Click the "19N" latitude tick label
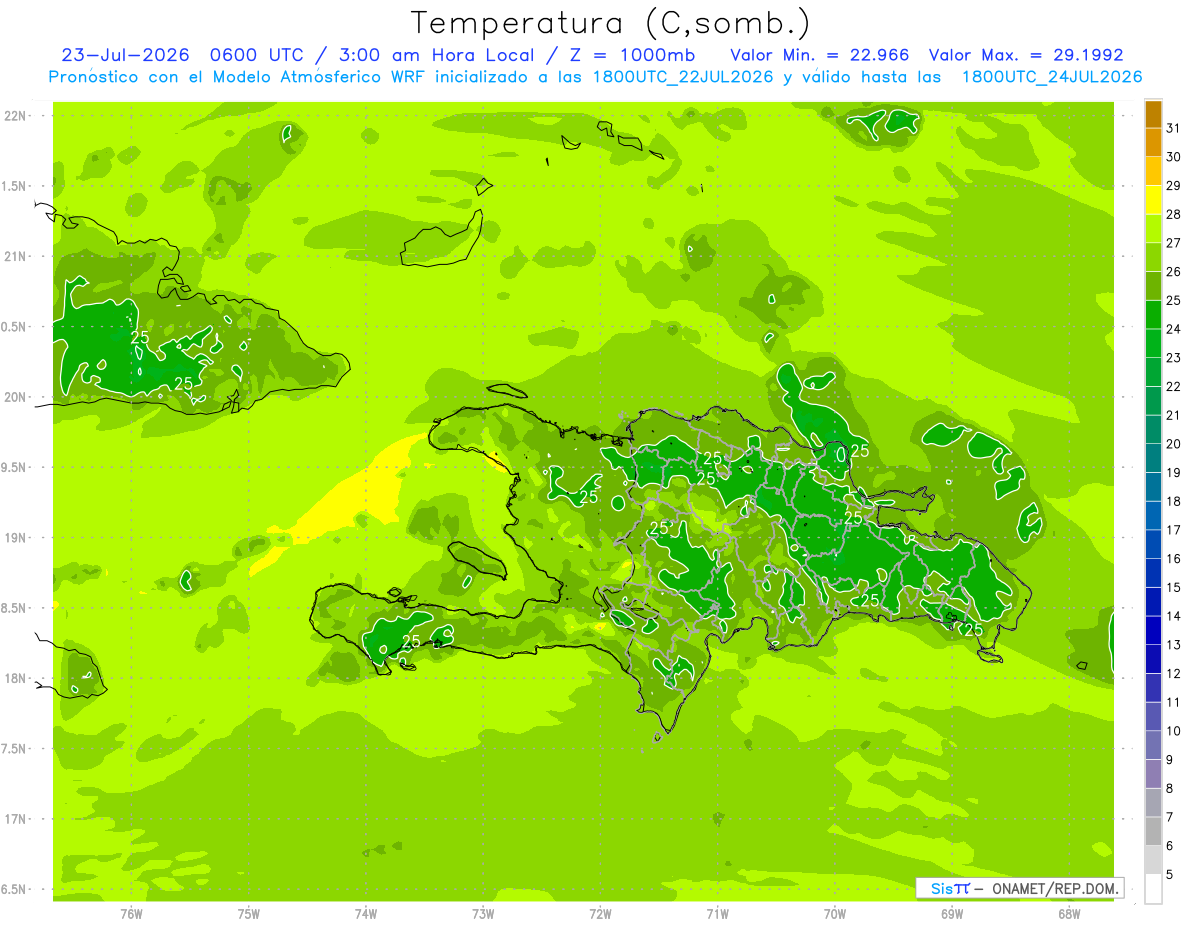Image resolution: width=1200 pixels, height=927 pixels. [x=15, y=537]
